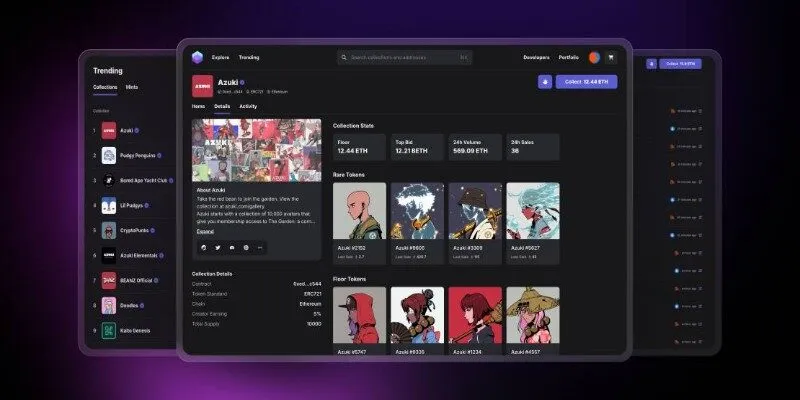The image size is (800, 400).
Task: Open Pudgy Penguins in Trending window
Action: 133,156
